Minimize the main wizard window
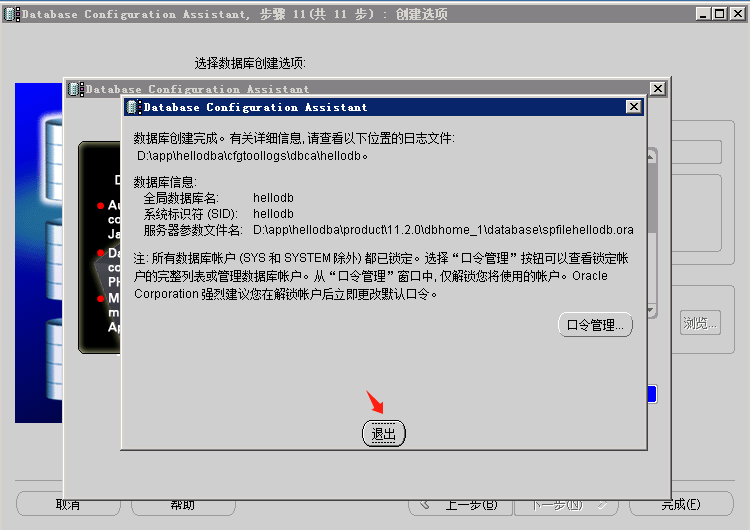The height and width of the screenshot is (530, 750). point(702,14)
